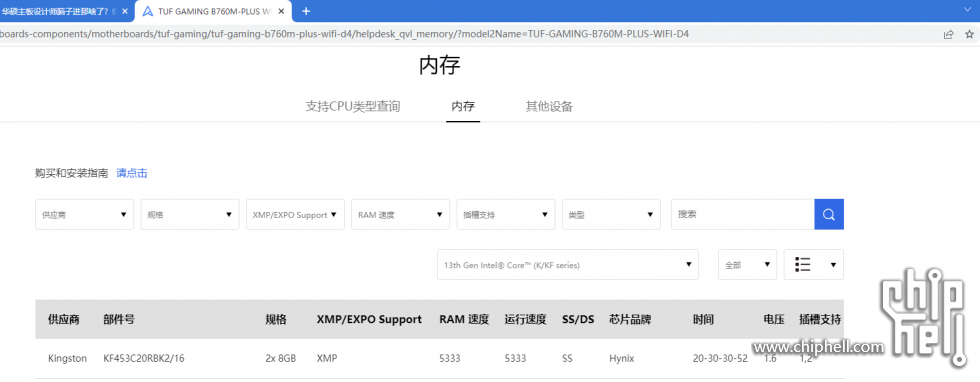Click the 部件号 column header

[119, 319]
